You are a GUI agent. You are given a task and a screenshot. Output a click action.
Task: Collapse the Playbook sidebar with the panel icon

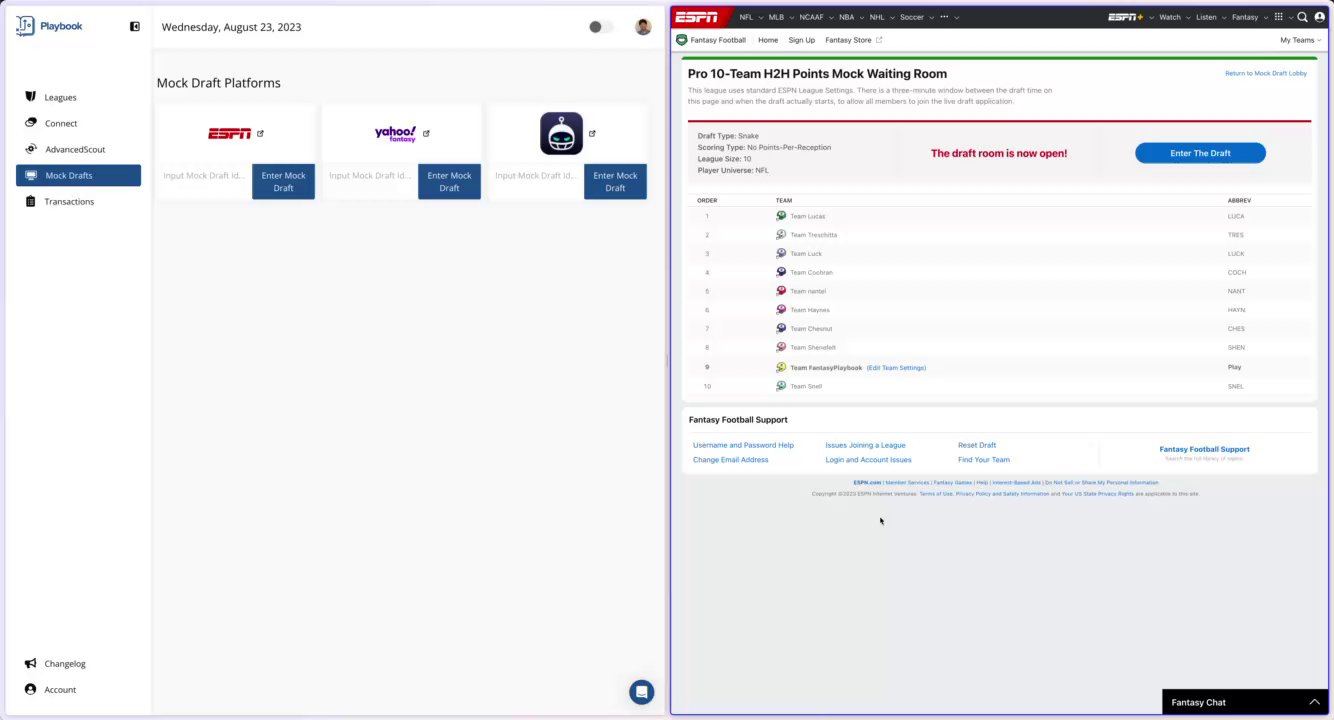[135, 27]
